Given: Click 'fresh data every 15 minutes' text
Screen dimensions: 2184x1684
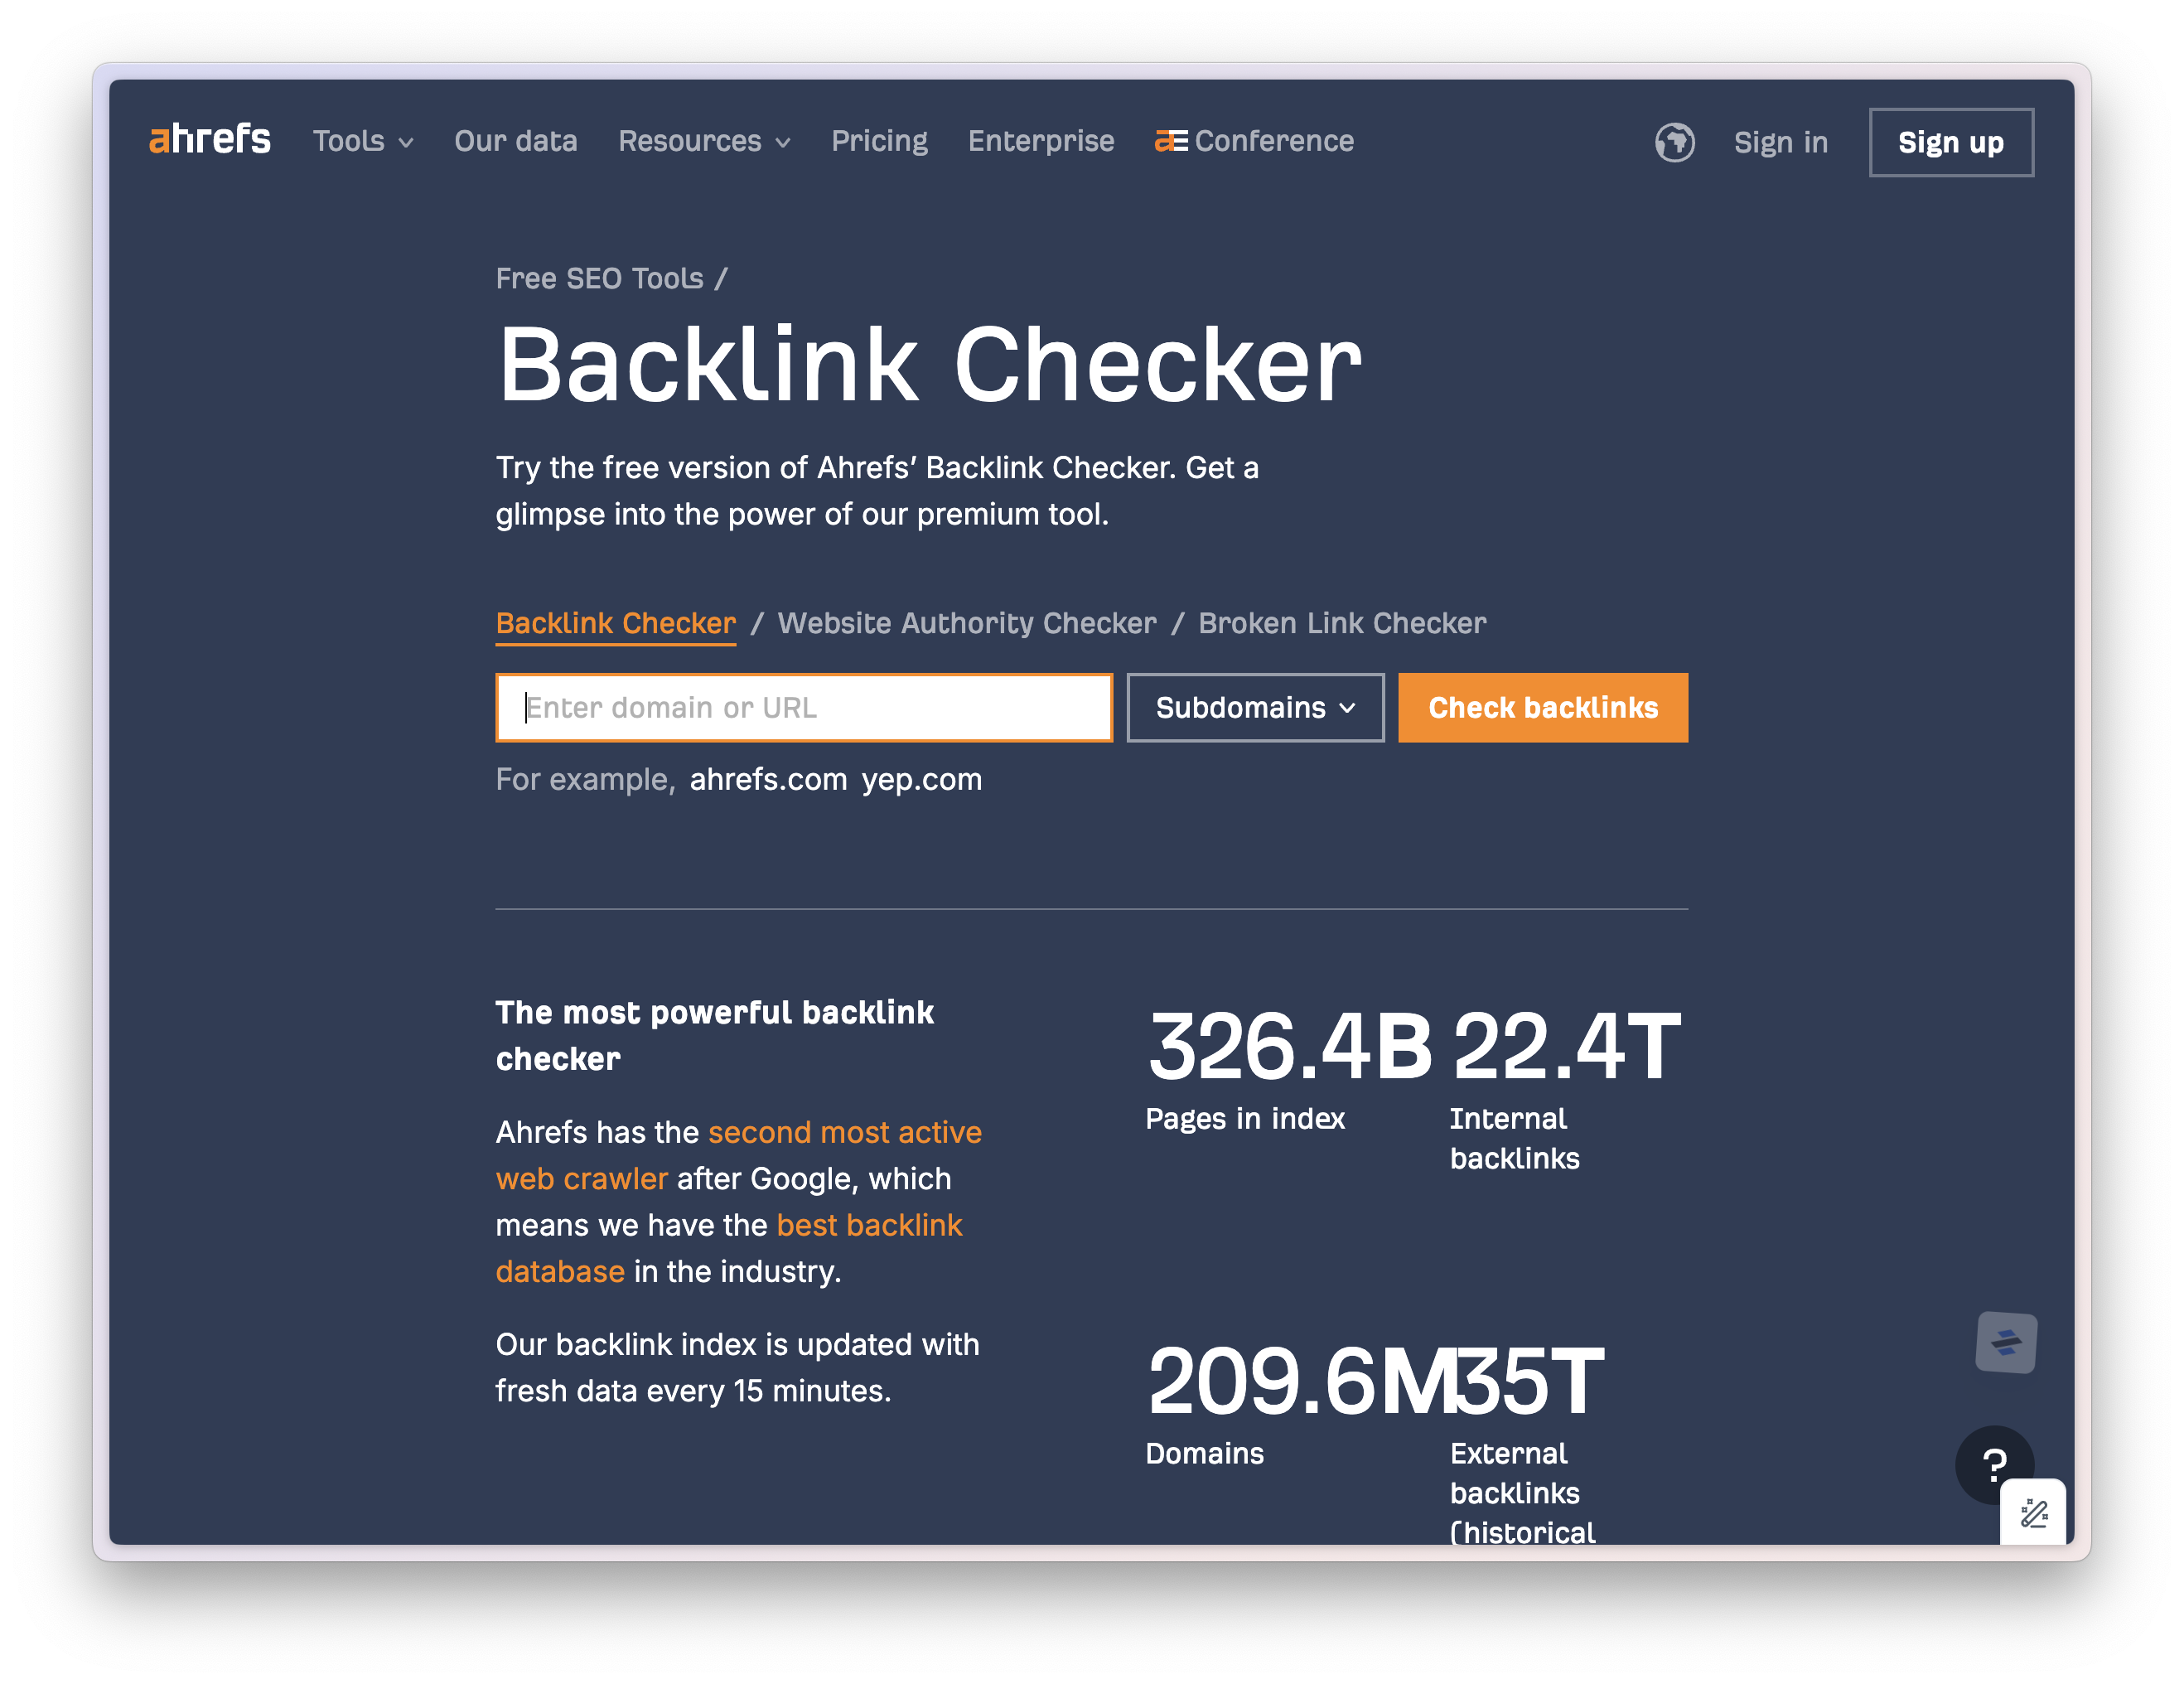Looking at the screenshot, I should pos(693,1390).
